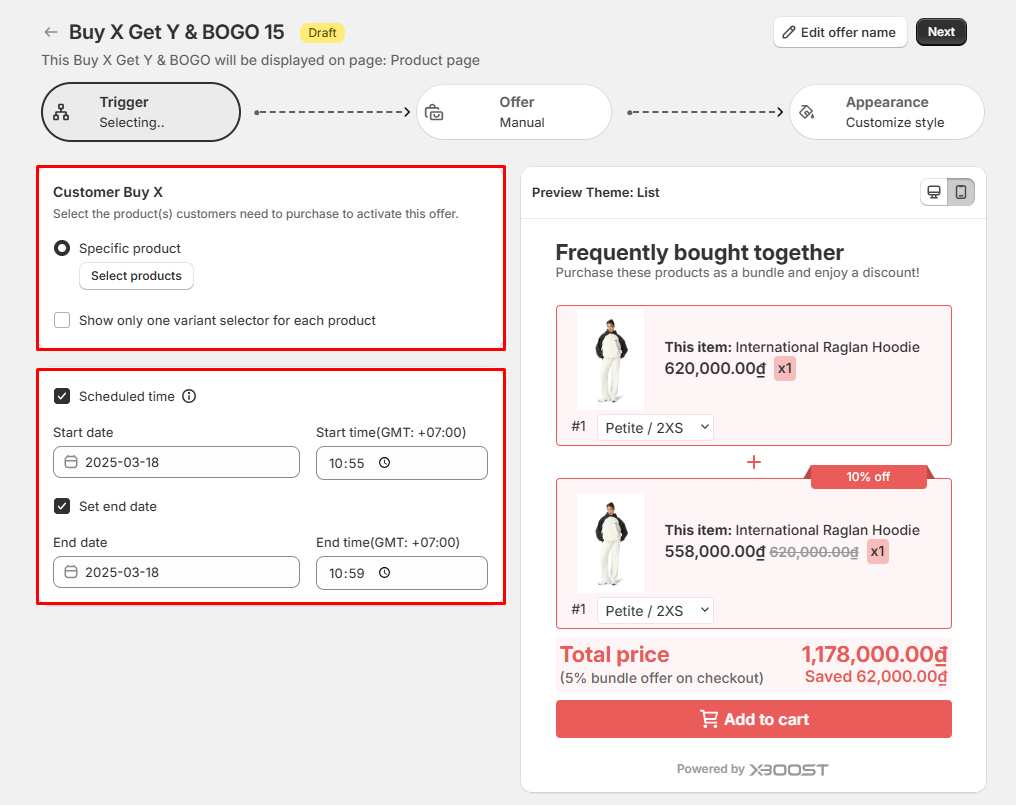Toggle the Set end date checkbox
The width and height of the screenshot is (1016, 805).
pos(62,506)
